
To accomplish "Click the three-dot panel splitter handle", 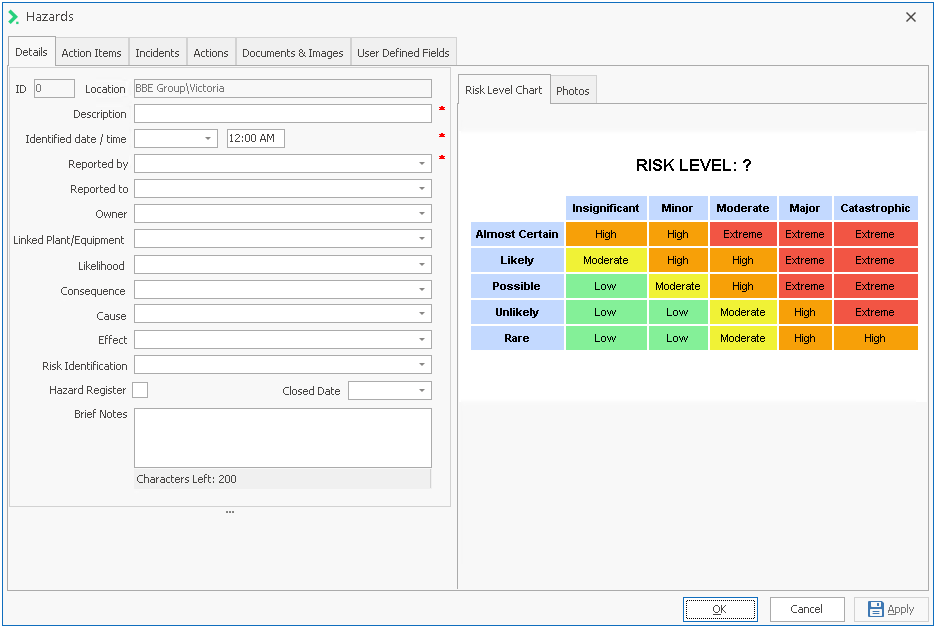I will coord(230,512).
